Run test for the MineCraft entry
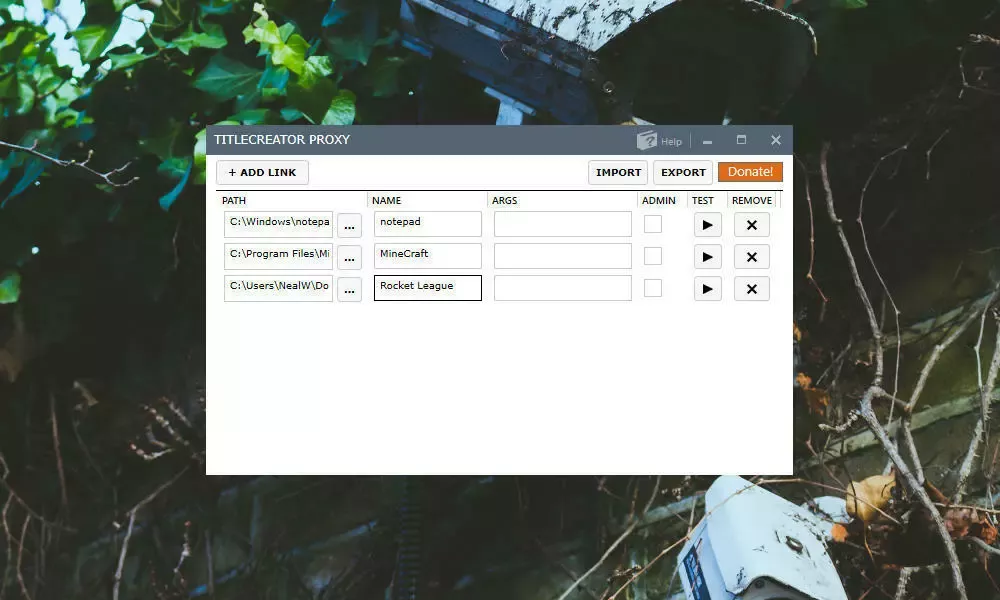The image size is (1000, 600). (x=707, y=257)
